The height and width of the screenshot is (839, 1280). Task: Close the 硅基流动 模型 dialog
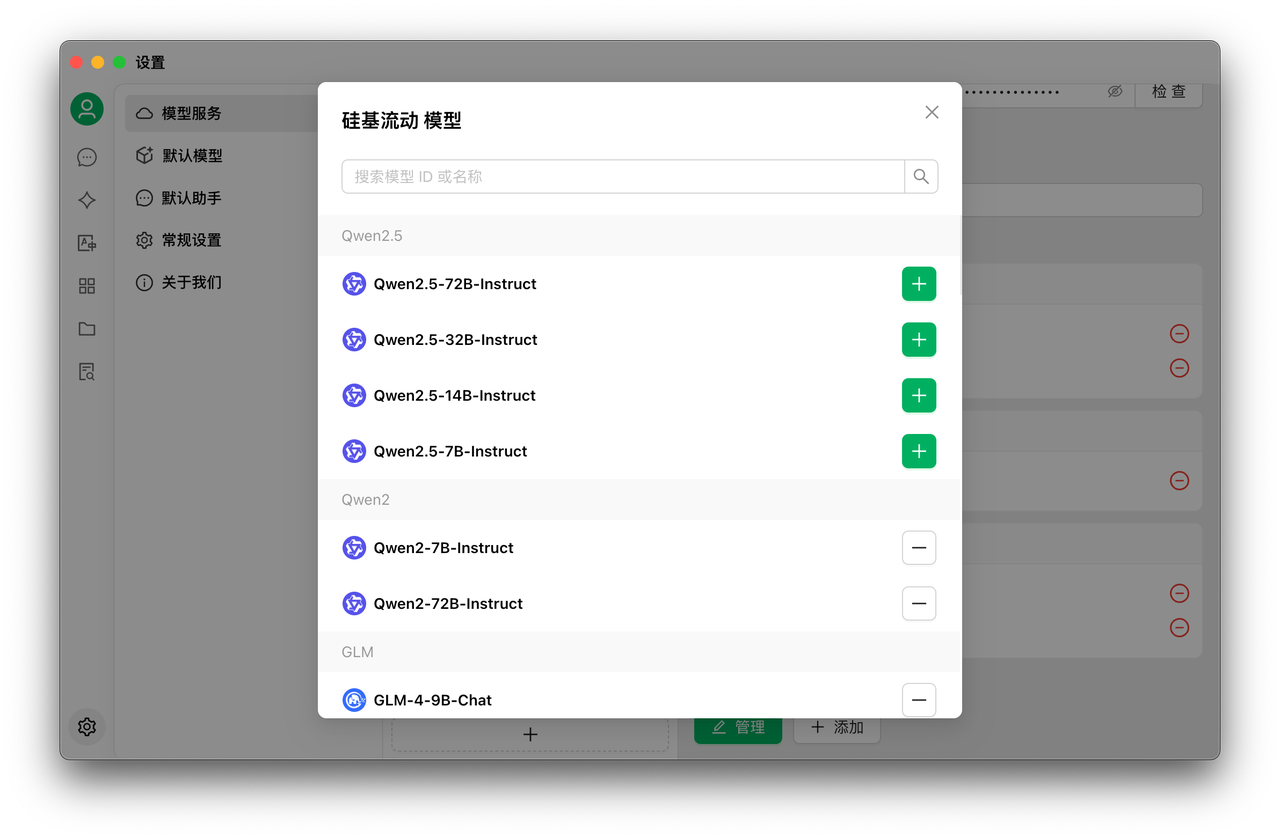point(932,112)
